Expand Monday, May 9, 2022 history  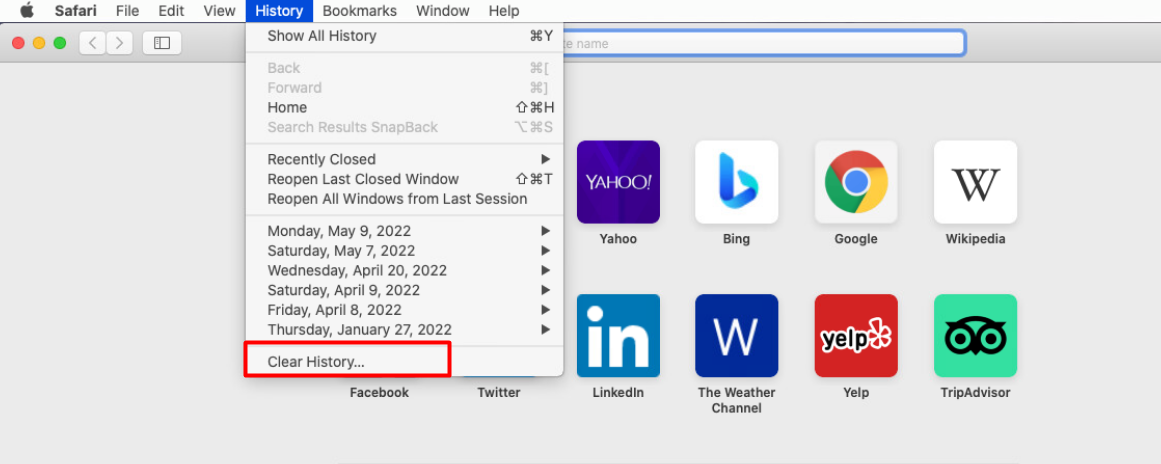[x=404, y=231]
